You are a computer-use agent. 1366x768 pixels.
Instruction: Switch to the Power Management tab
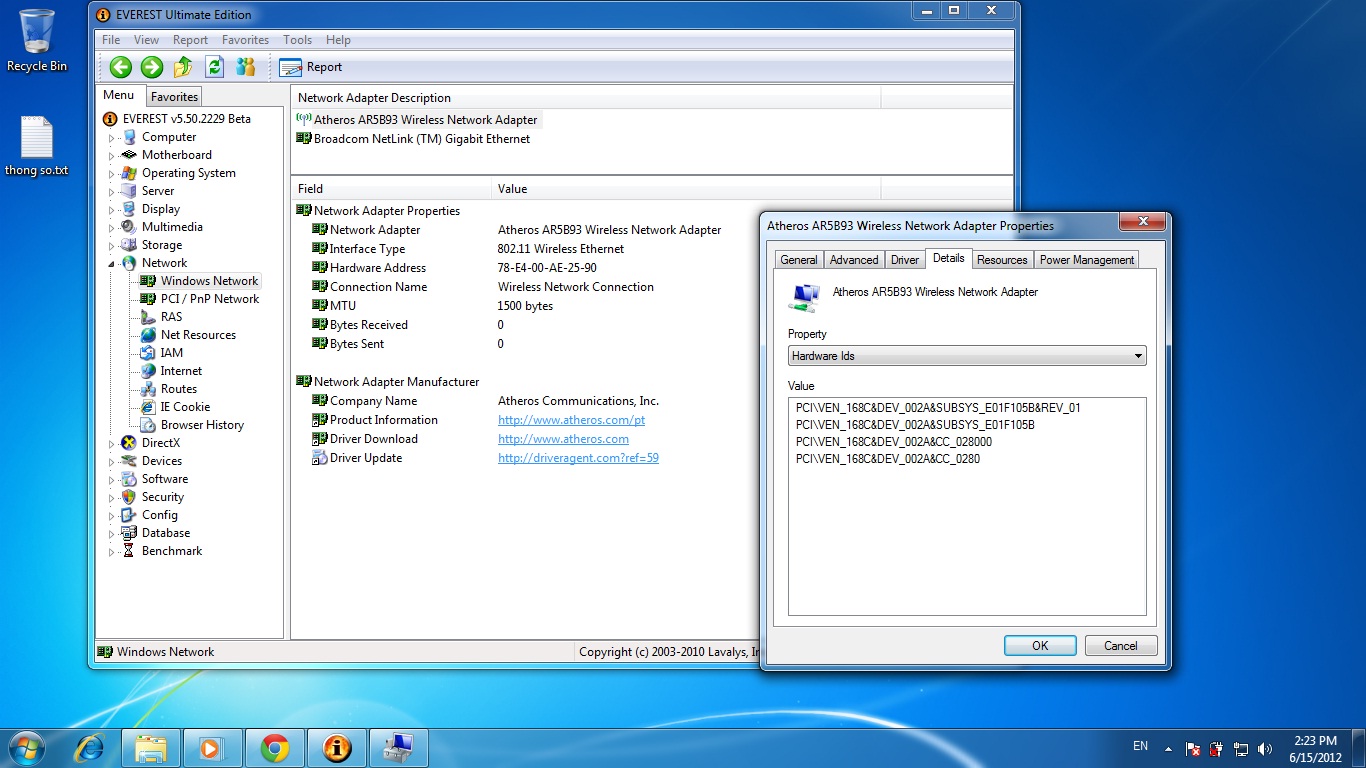coord(1087,260)
